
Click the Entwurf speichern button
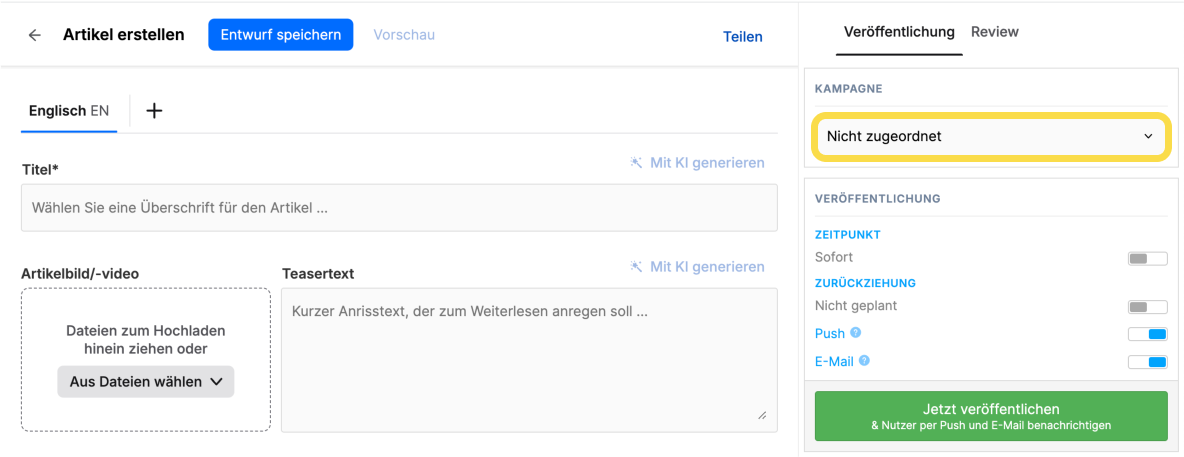click(x=281, y=35)
